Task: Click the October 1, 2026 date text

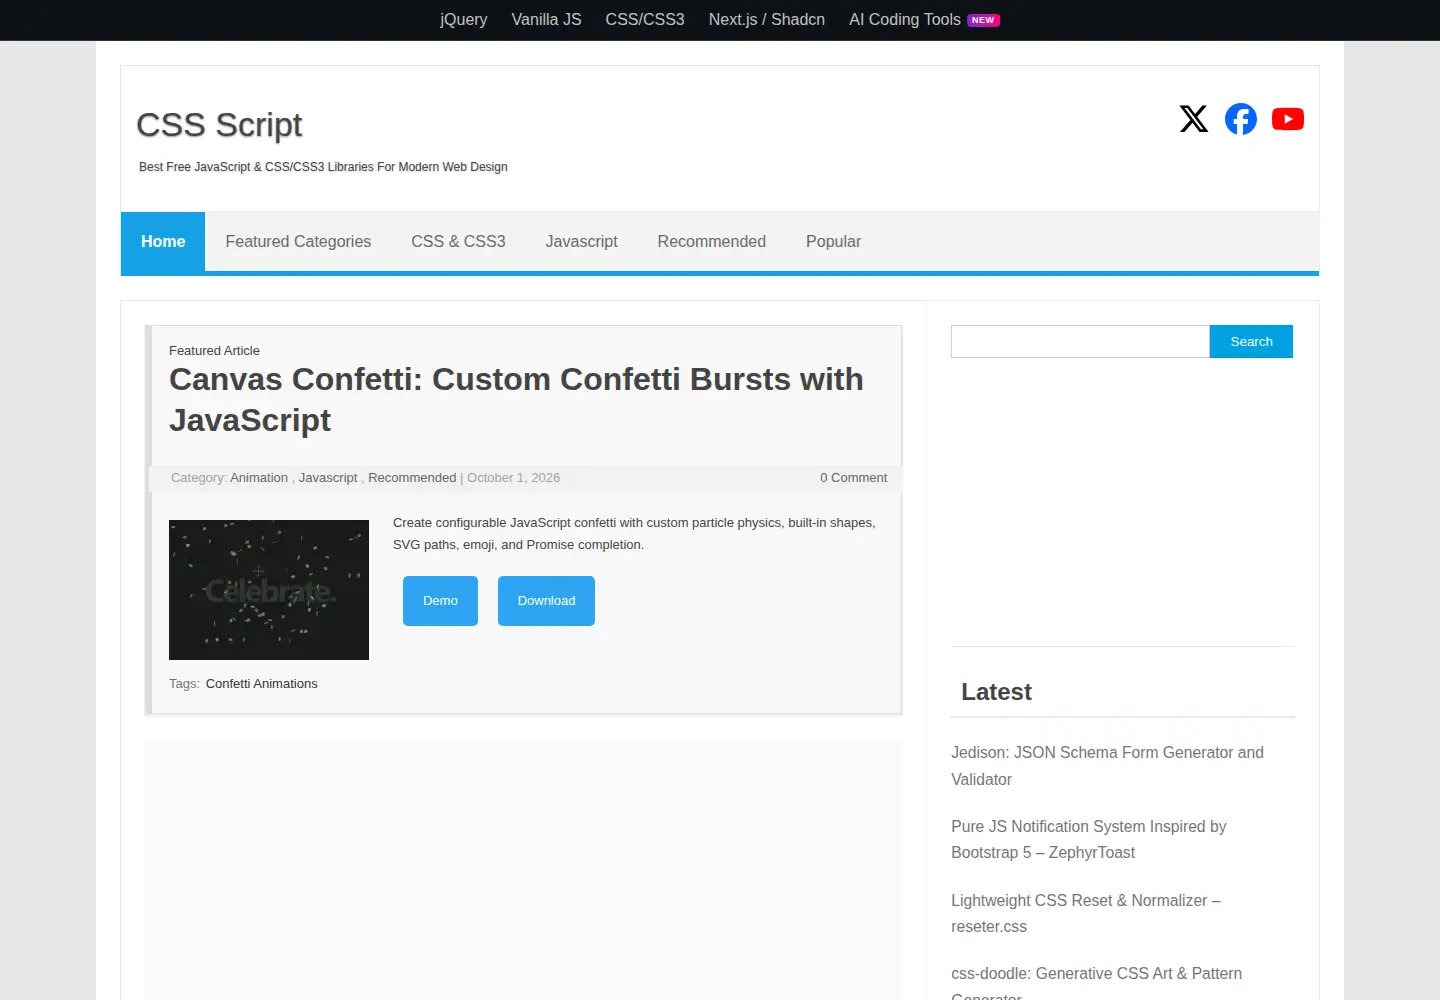Action: coord(513,478)
